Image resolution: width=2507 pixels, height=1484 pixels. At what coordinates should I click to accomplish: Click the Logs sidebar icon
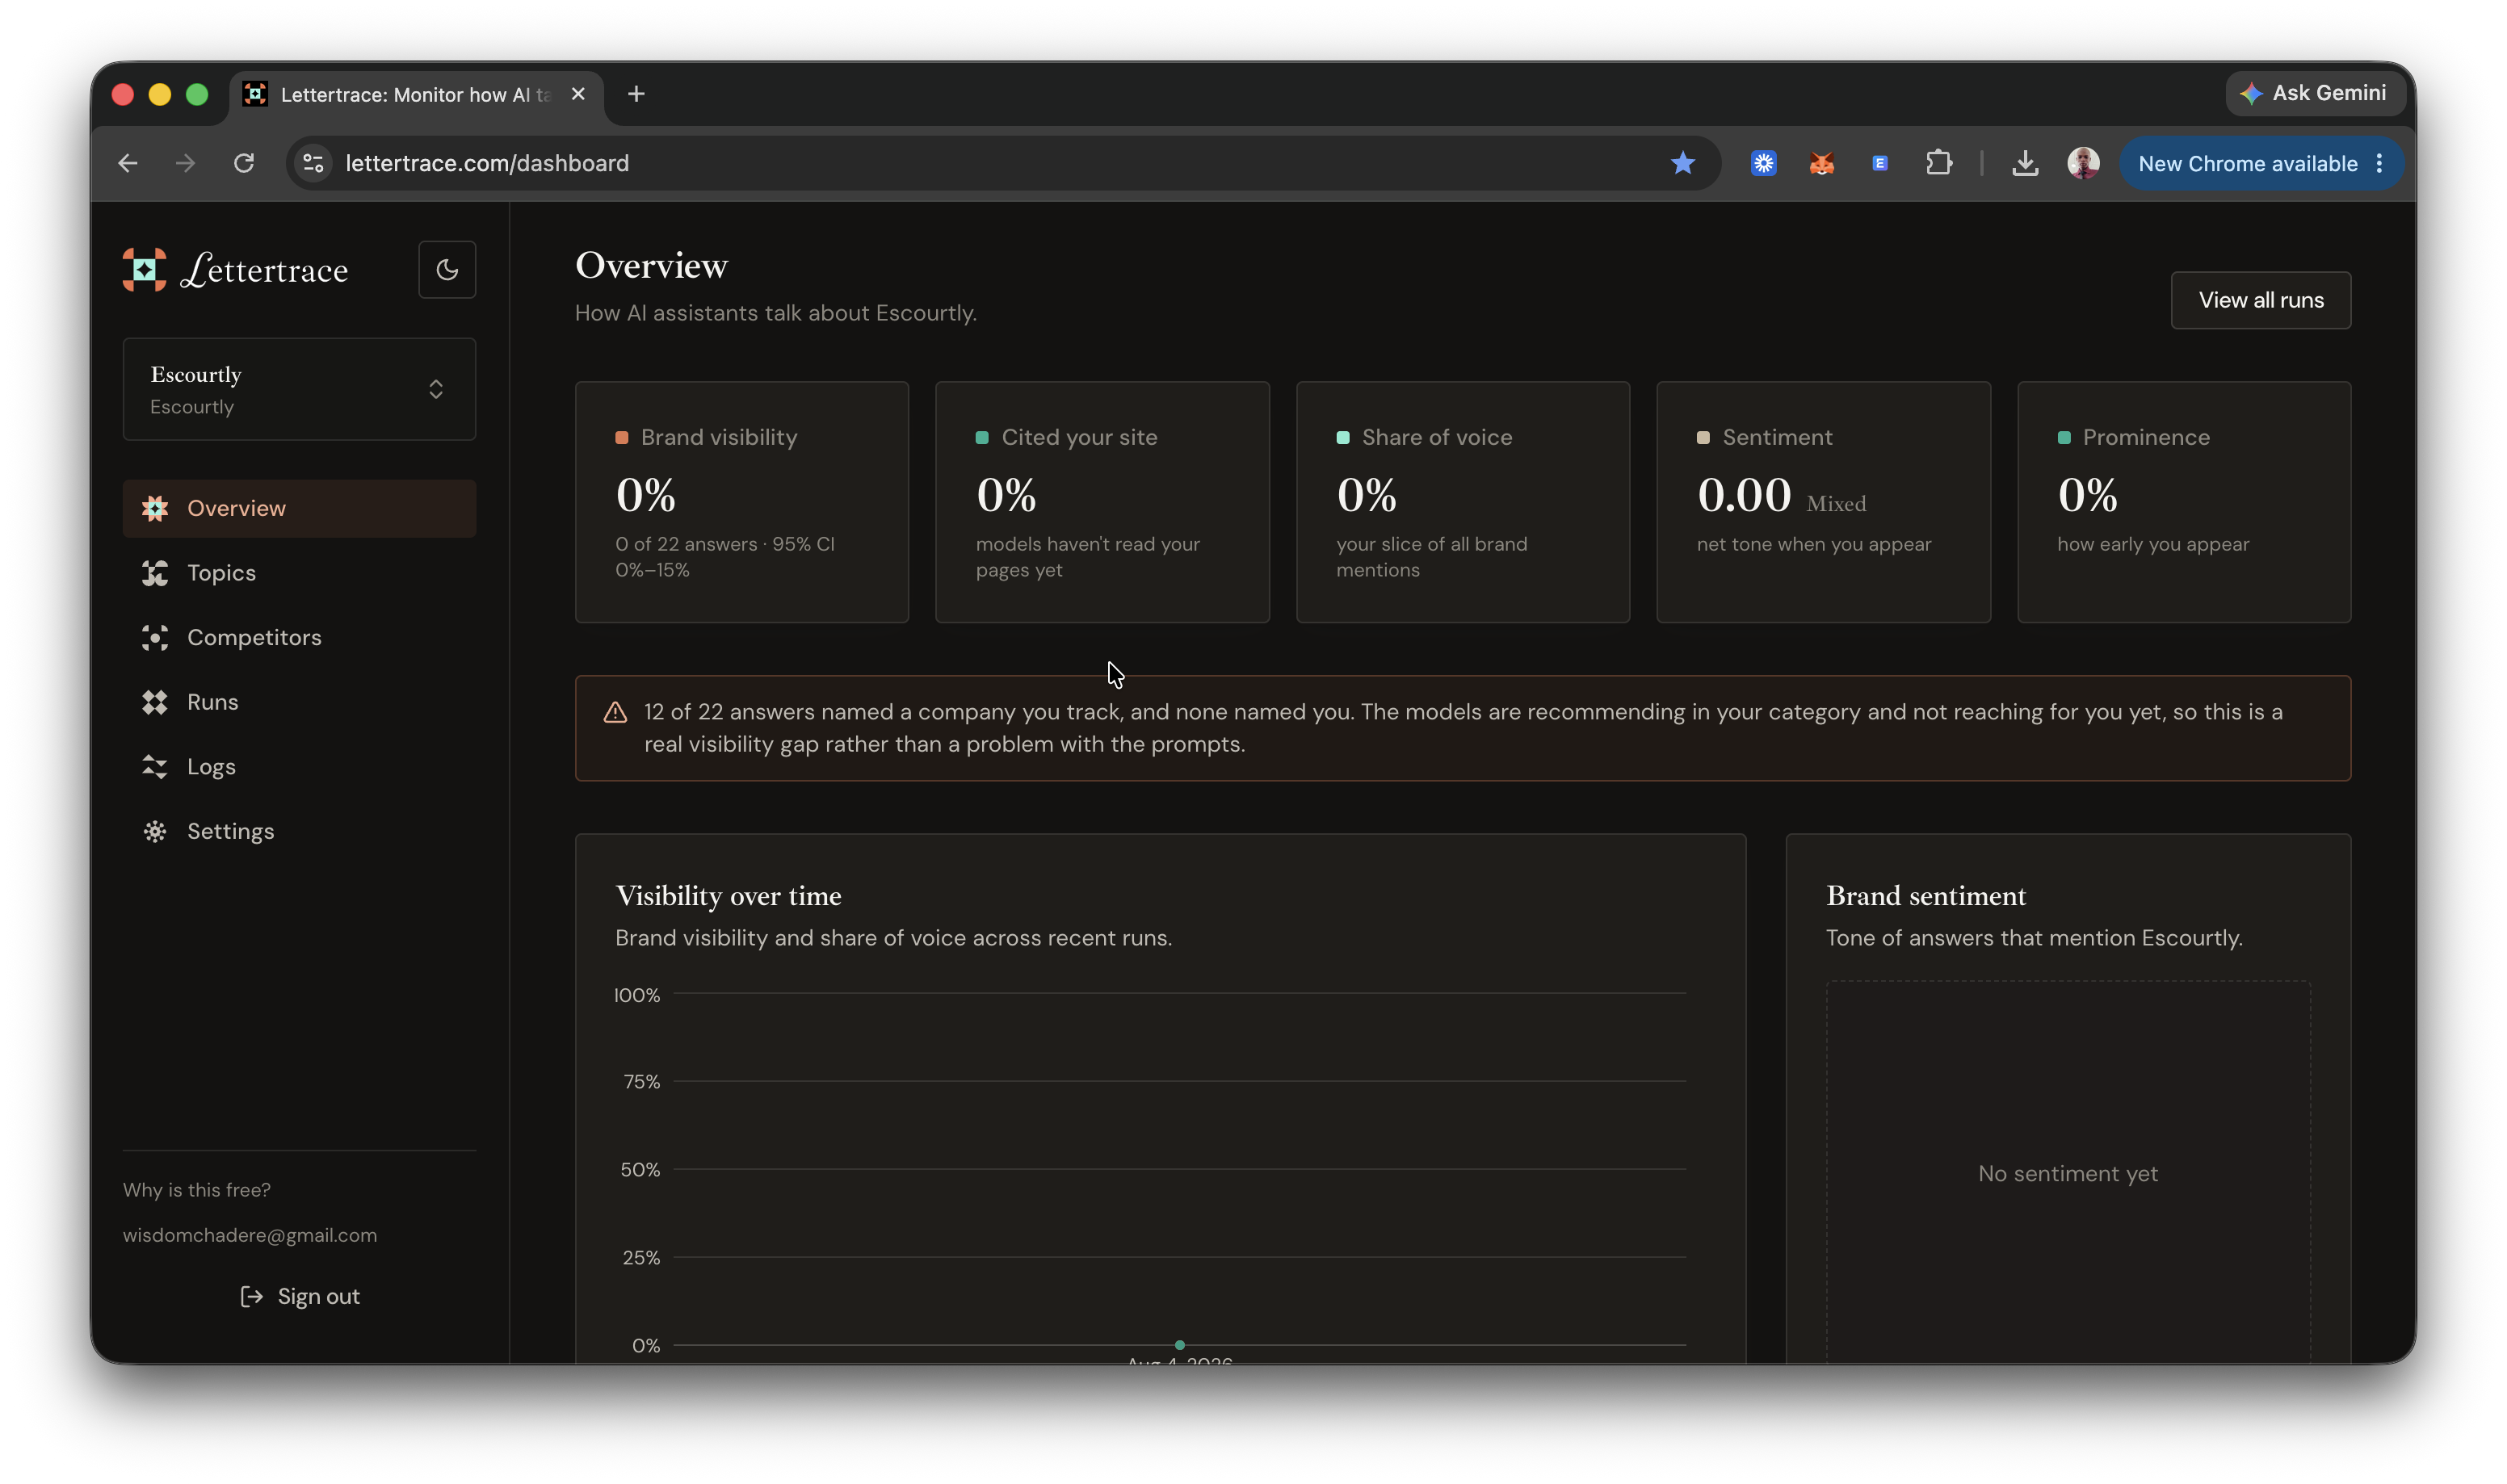155,767
